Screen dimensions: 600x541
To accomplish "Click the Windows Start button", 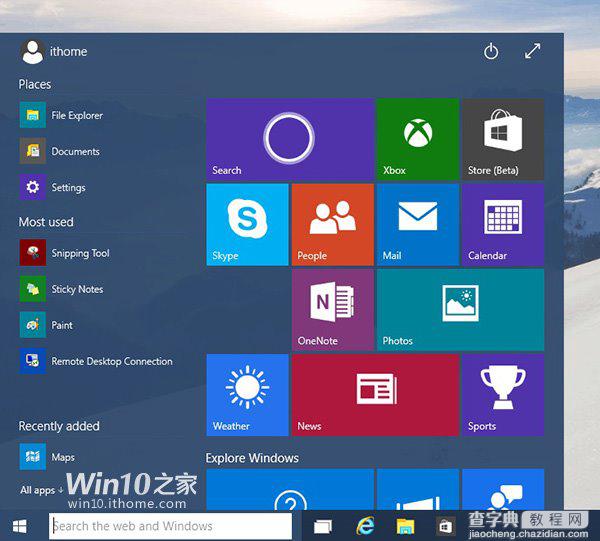I will 20,526.
